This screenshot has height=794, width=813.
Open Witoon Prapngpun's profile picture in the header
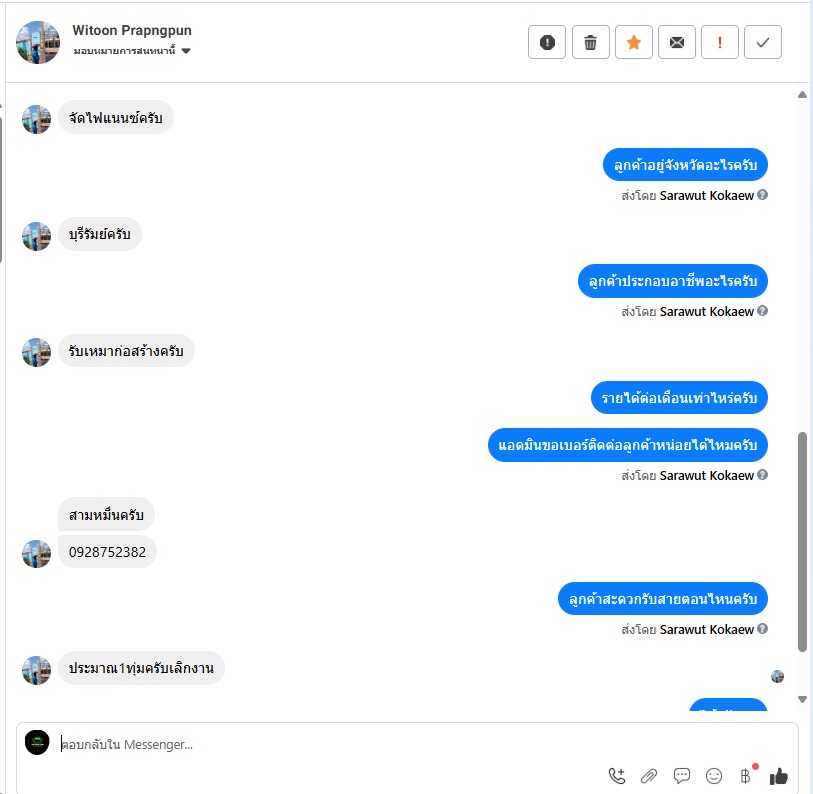click(x=38, y=43)
